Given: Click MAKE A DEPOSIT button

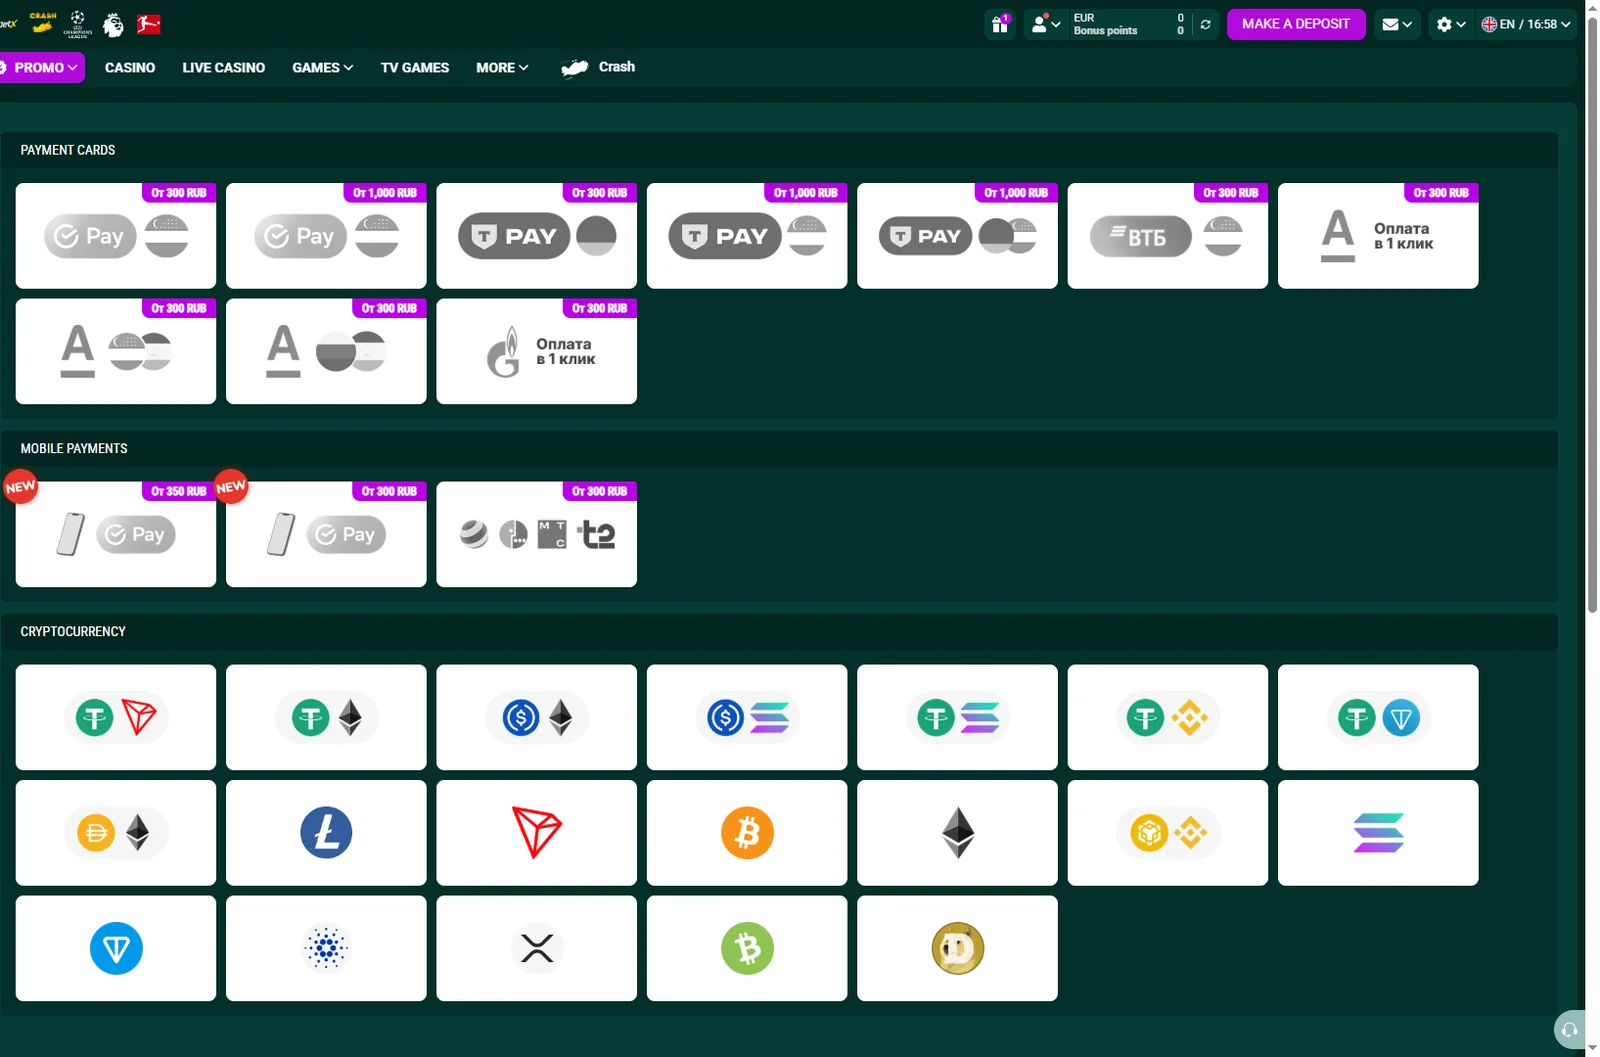Looking at the screenshot, I should point(1296,24).
